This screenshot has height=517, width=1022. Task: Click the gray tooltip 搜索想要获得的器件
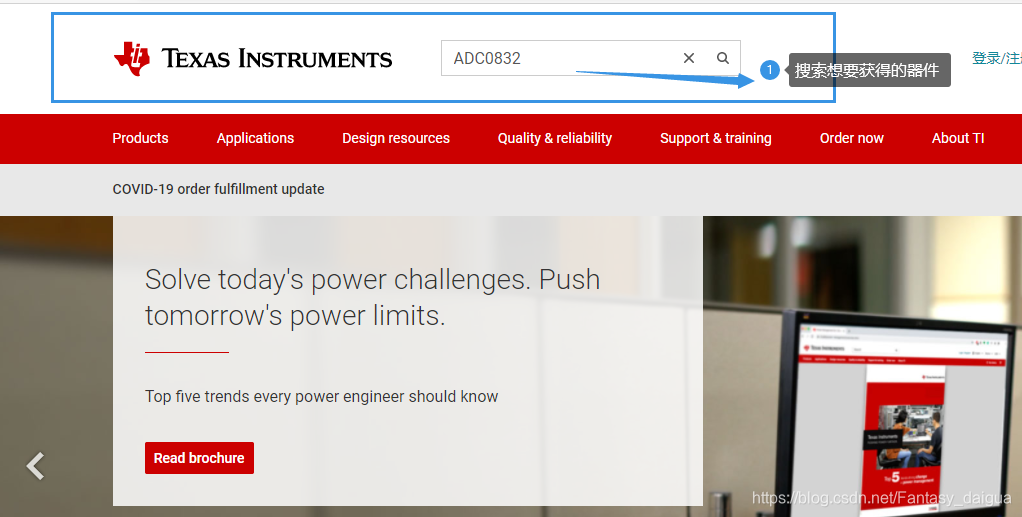point(869,70)
